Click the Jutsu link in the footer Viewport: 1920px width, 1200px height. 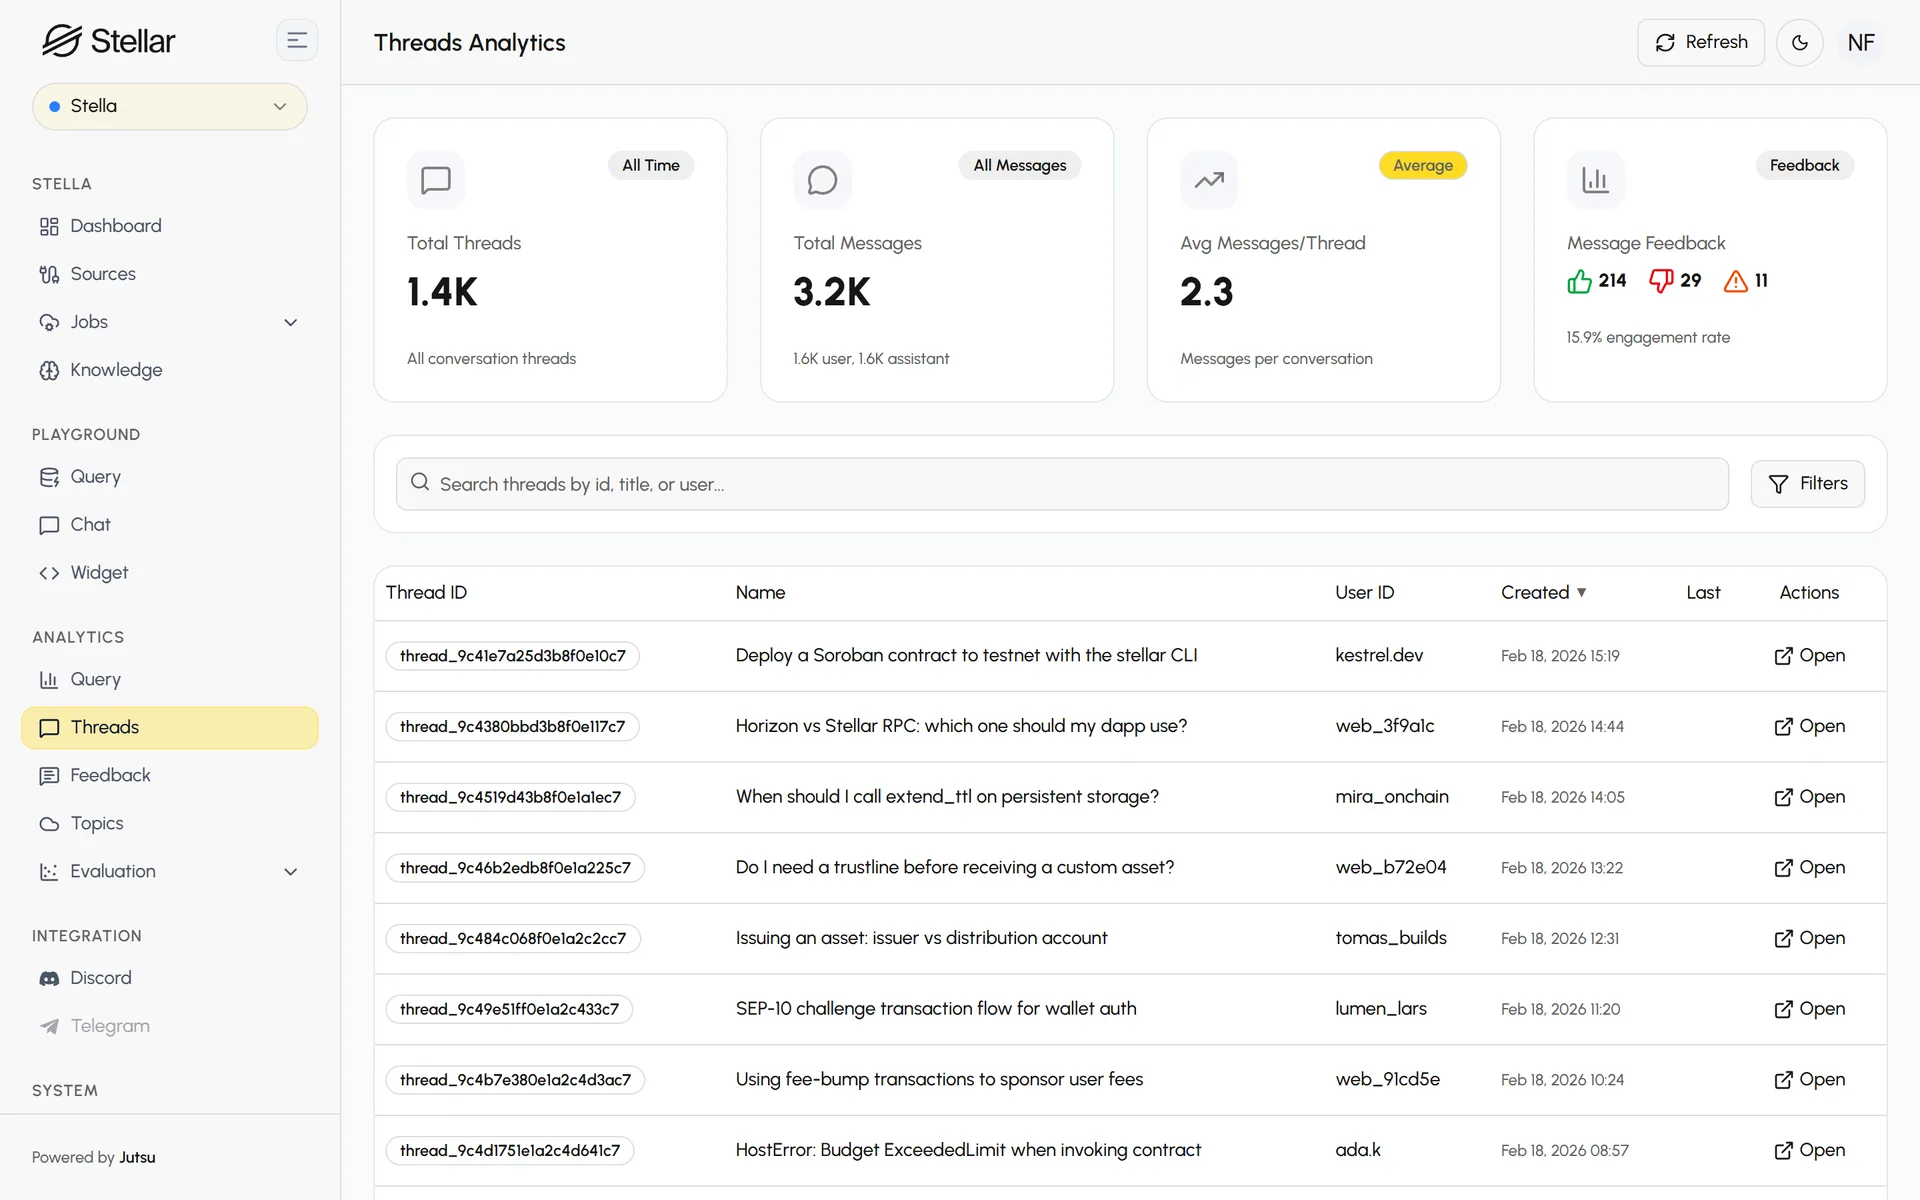[137, 1158]
